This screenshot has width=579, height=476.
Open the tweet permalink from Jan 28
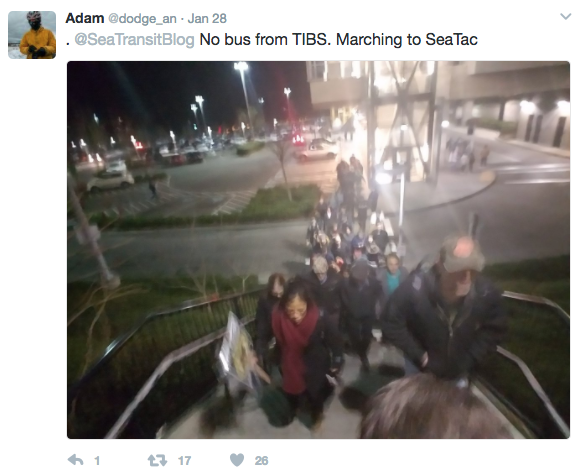[207, 18]
